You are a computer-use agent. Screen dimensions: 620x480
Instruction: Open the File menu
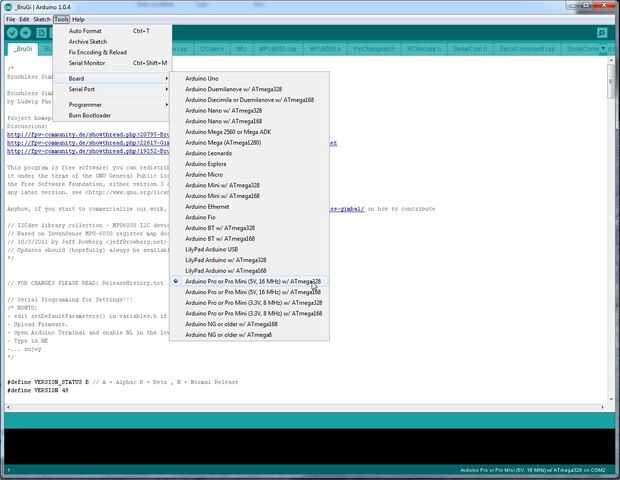[x=11, y=19]
